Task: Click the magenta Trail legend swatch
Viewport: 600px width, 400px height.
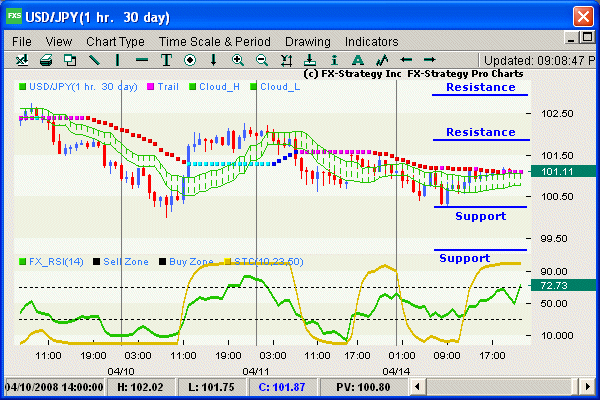Action: tap(150, 87)
